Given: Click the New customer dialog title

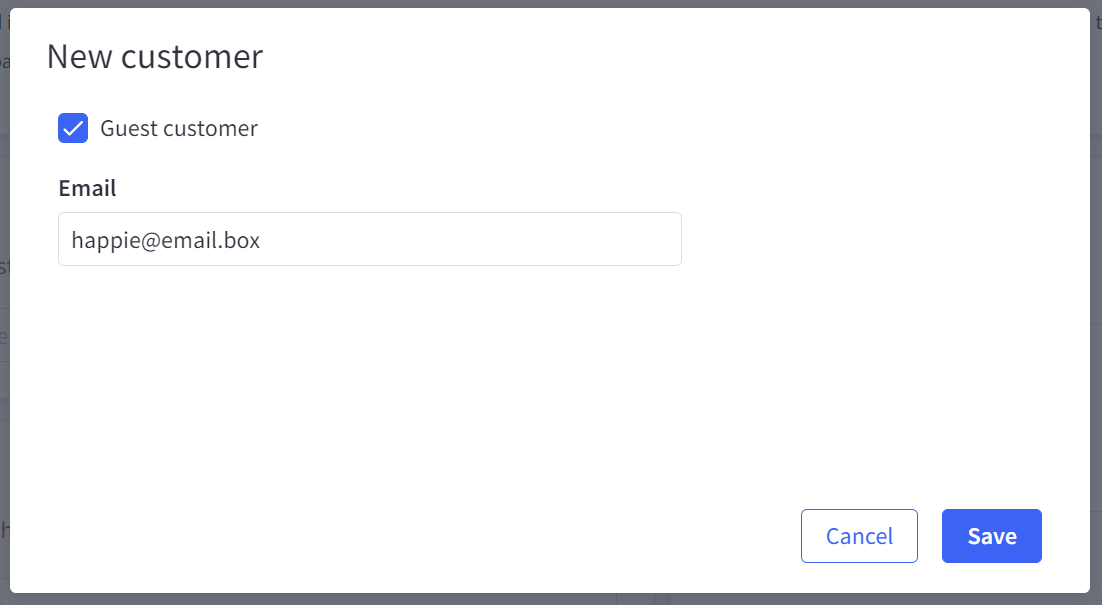Looking at the screenshot, I should tap(155, 57).
